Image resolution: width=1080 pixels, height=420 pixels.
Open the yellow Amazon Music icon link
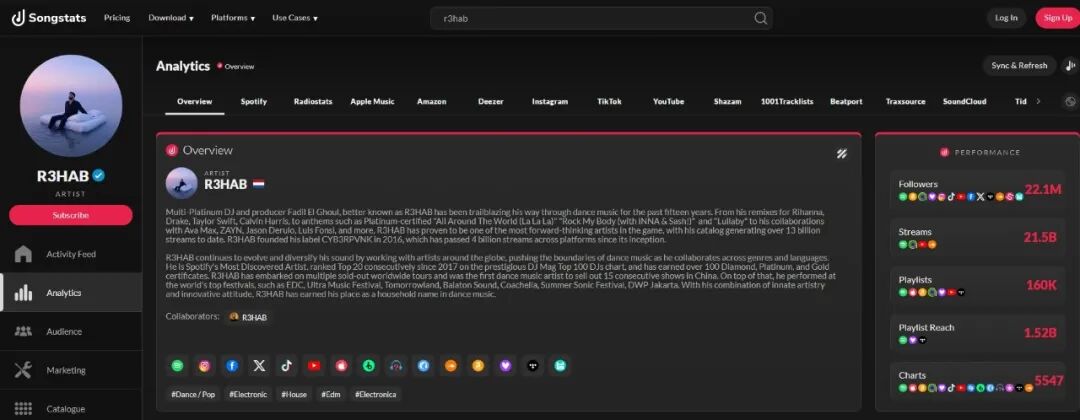coord(478,366)
